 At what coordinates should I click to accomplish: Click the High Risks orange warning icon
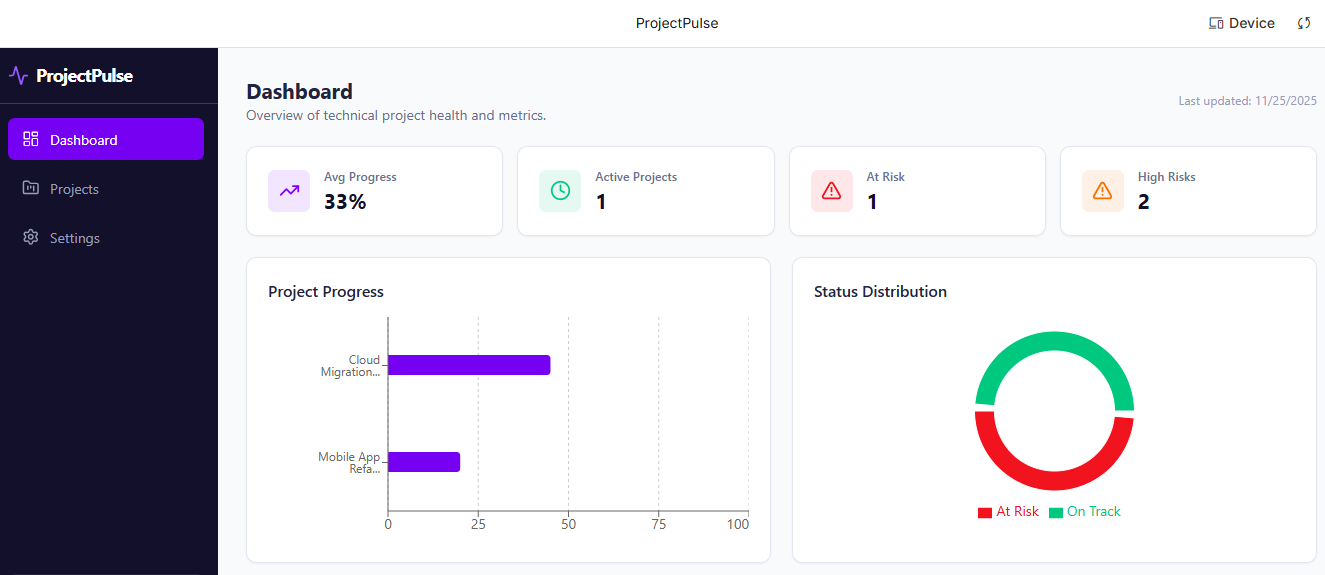tap(1103, 191)
